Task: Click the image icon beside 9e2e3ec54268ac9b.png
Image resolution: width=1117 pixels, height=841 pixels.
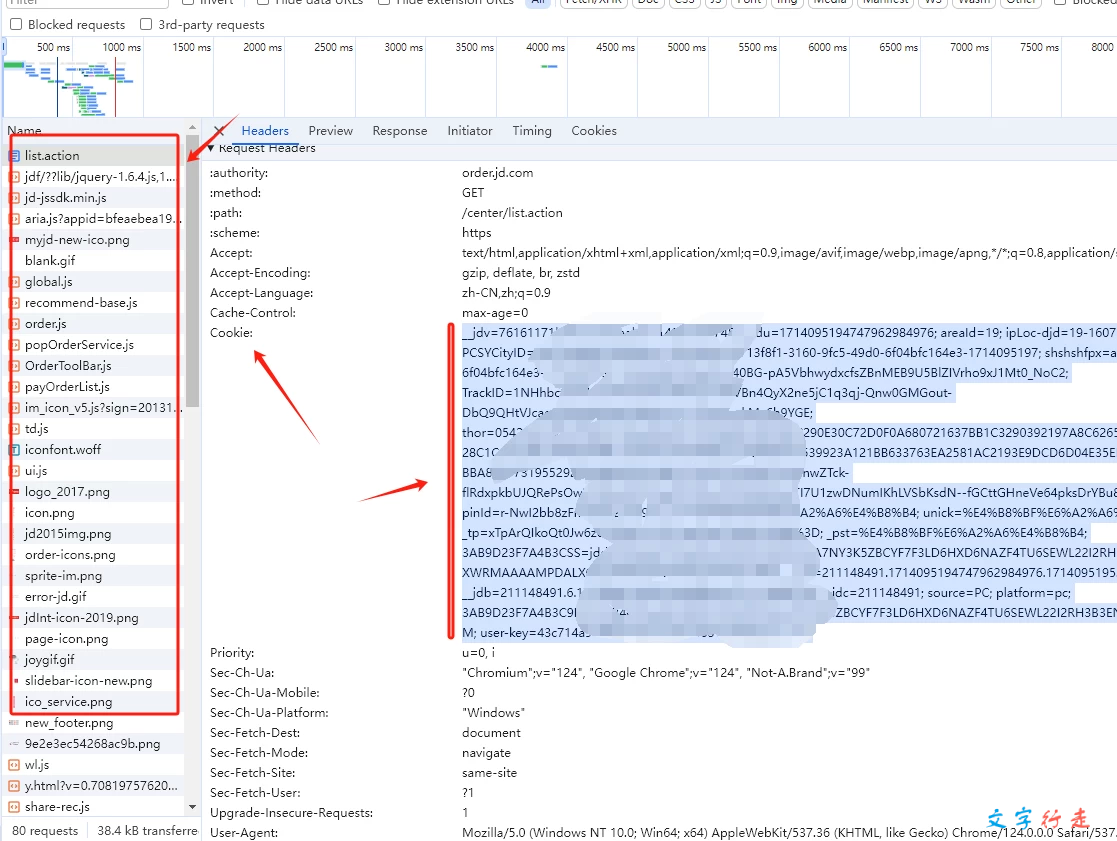Action: (14, 743)
